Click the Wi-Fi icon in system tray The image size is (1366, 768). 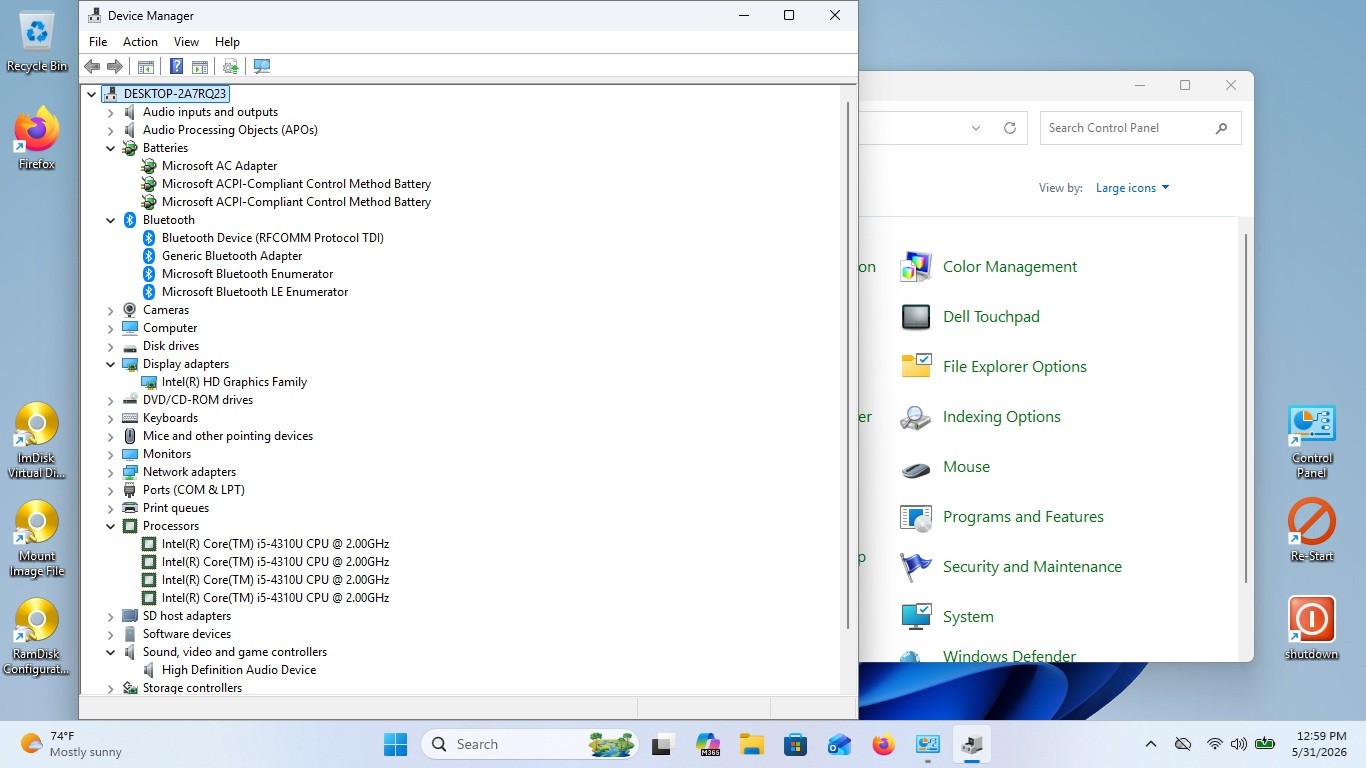click(x=1215, y=744)
